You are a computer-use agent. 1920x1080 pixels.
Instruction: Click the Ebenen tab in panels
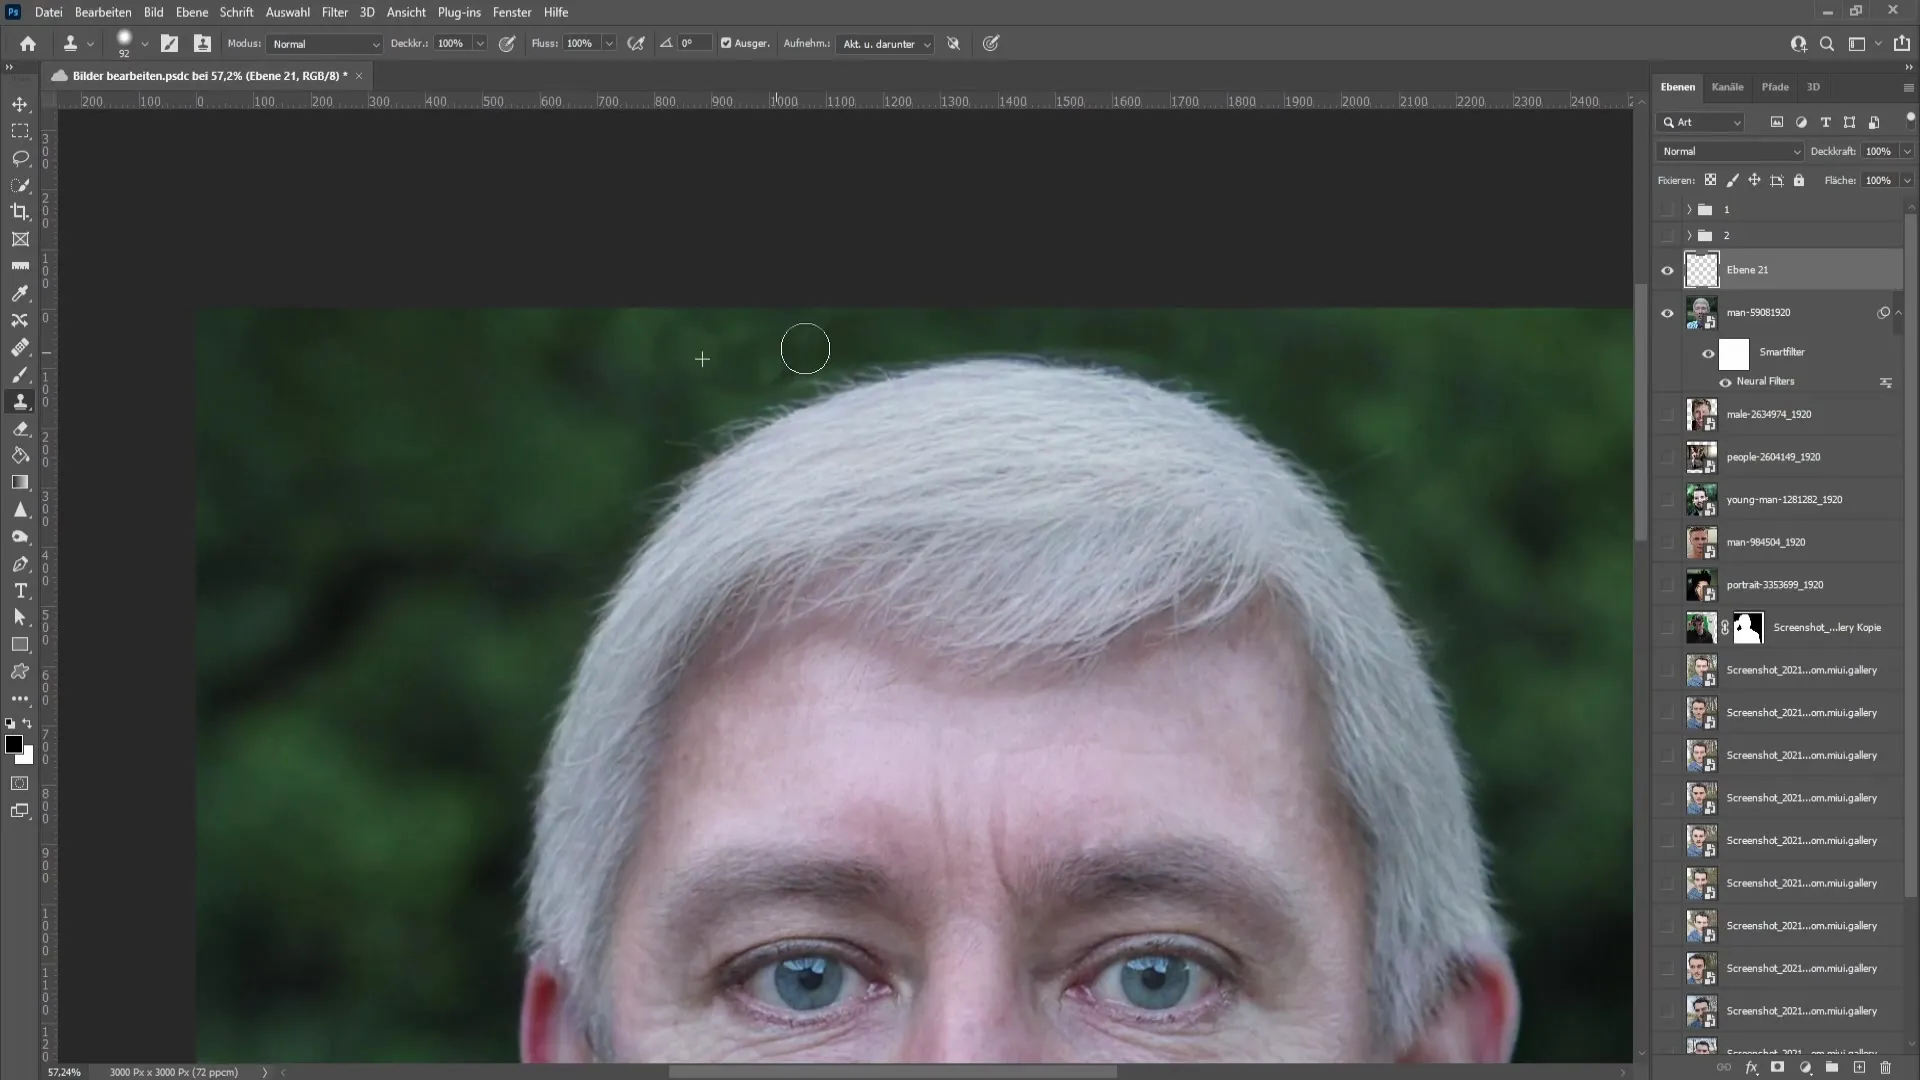click(1679, 86)
